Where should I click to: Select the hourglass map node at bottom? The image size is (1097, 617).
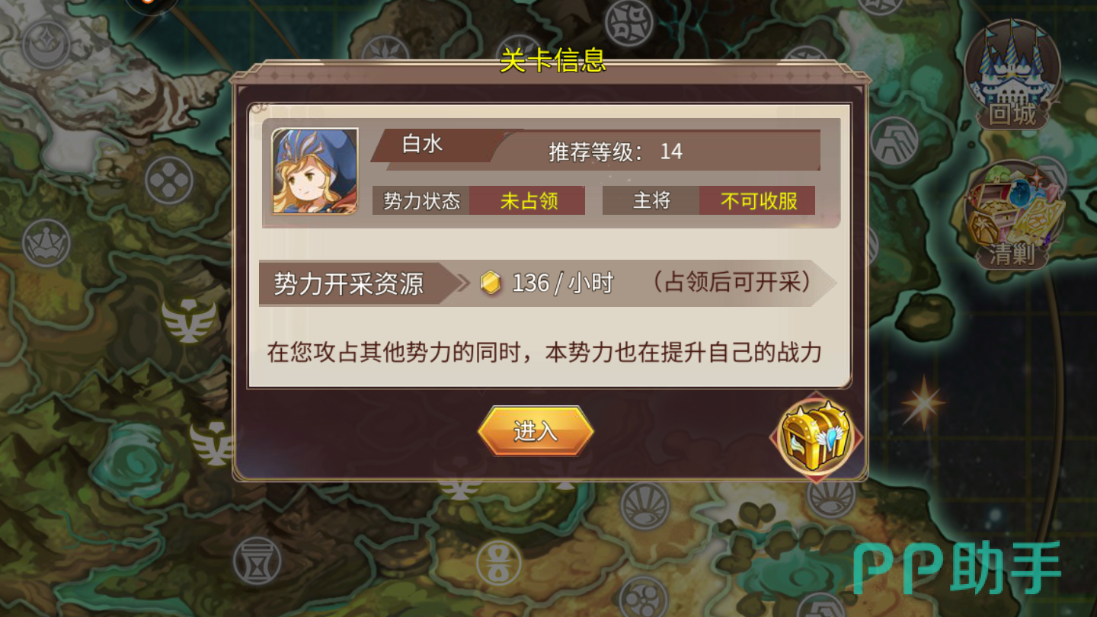click(x=257, y=561)
